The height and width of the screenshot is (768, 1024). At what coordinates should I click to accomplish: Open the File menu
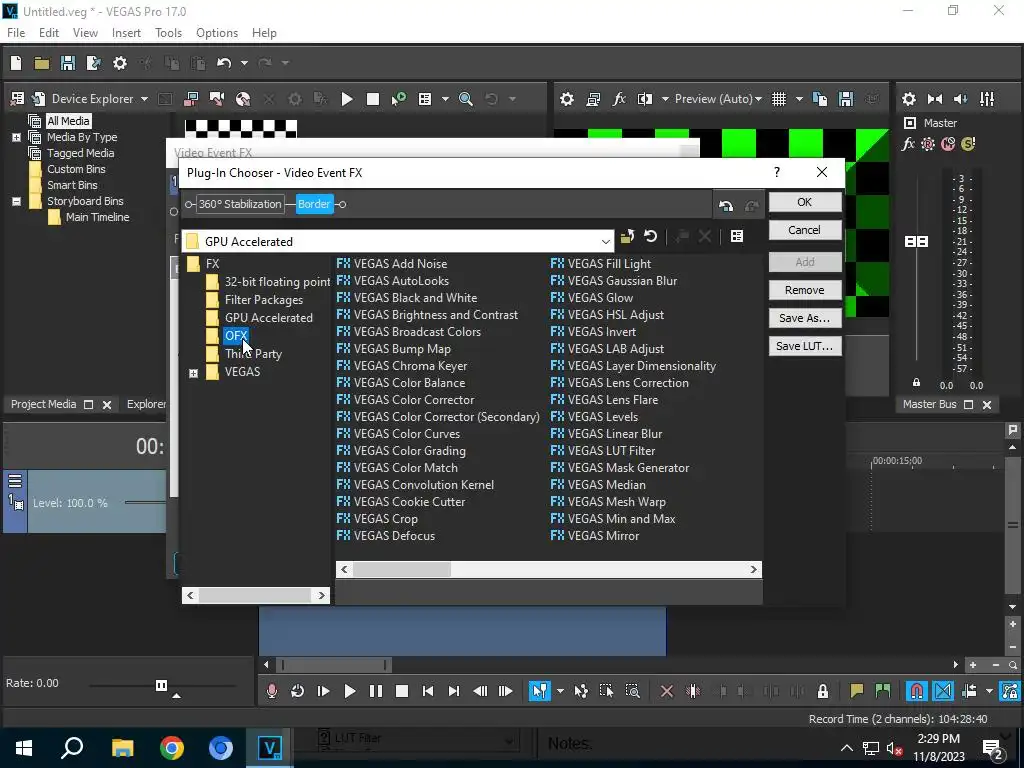tap(16, 33)
